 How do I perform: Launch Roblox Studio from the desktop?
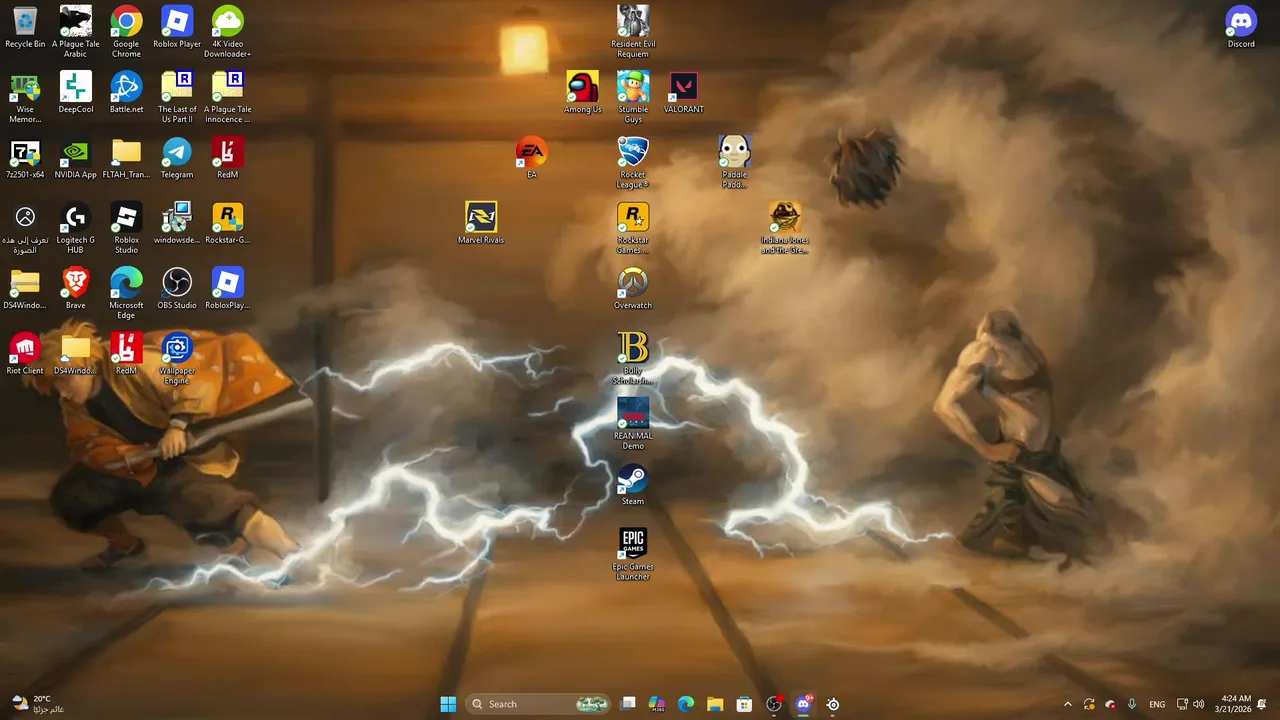[126, 228]
